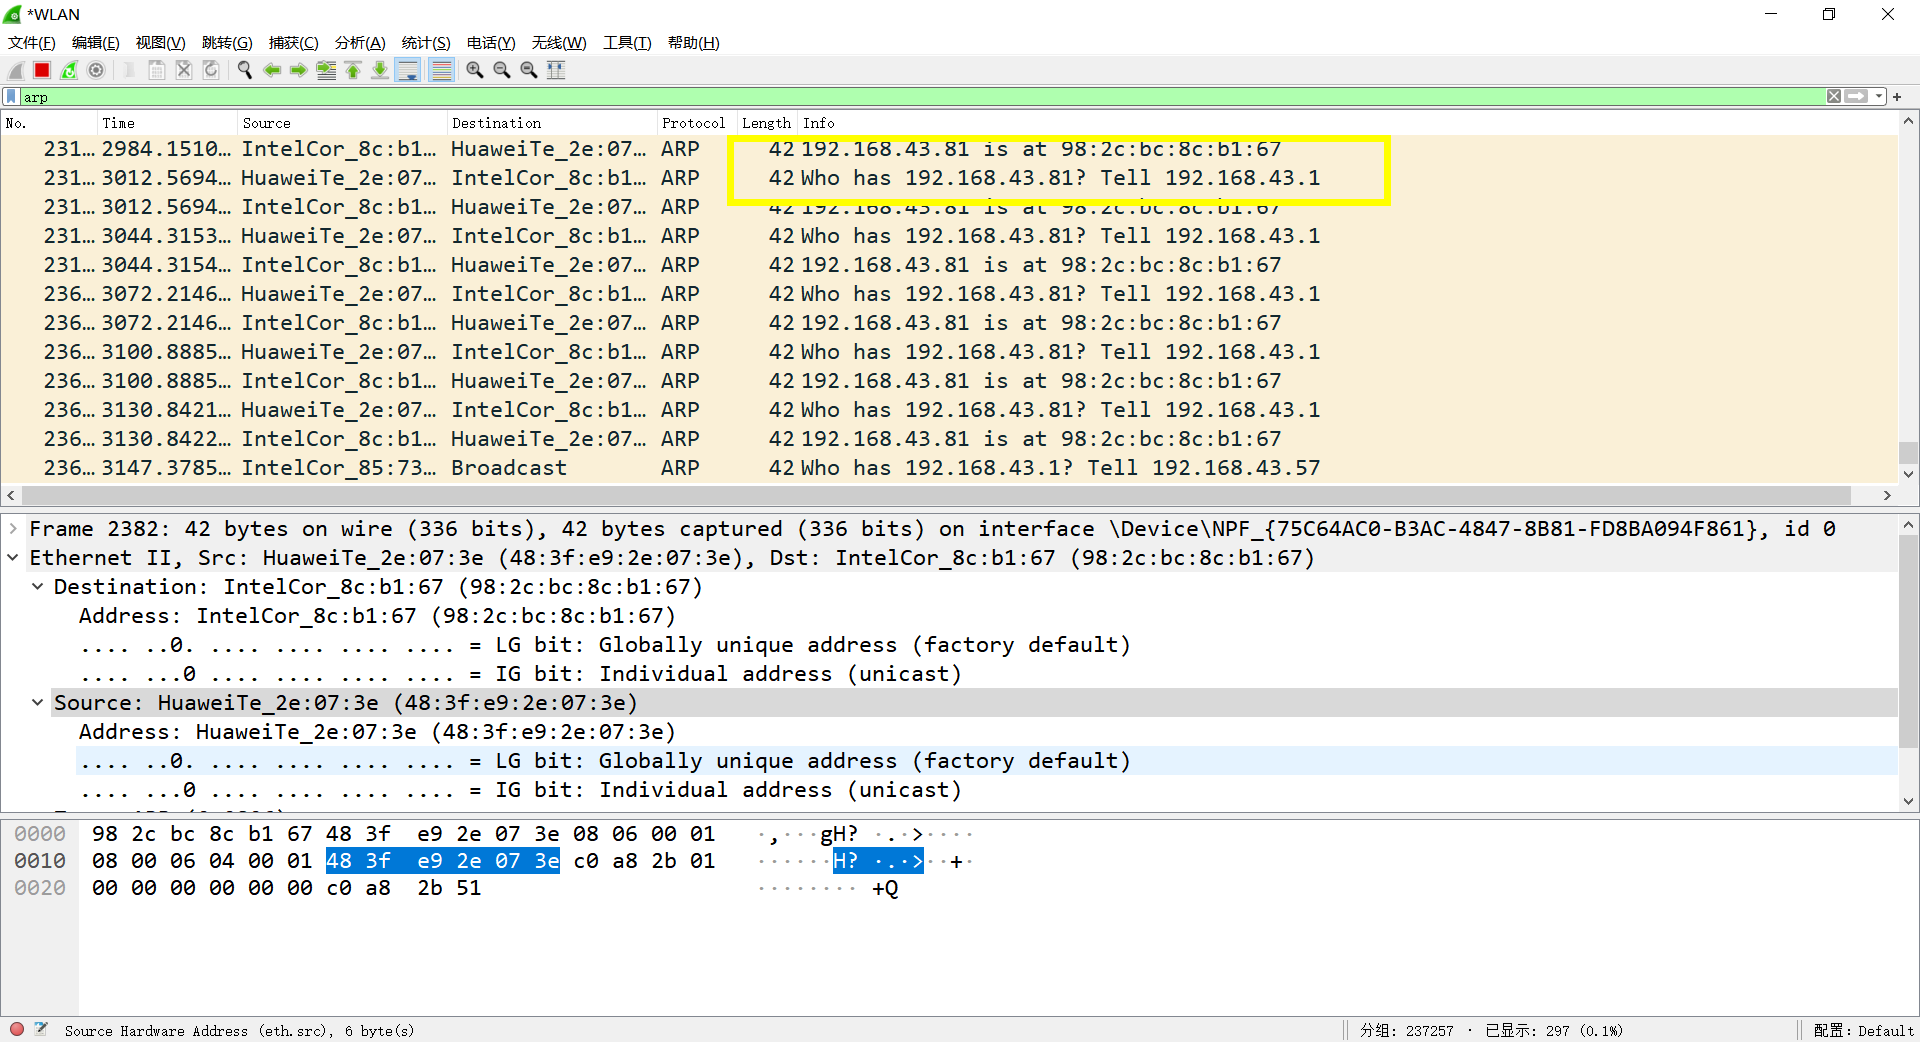
Task: Toggle auto-scroll during live capture
Action: point(408,70)
